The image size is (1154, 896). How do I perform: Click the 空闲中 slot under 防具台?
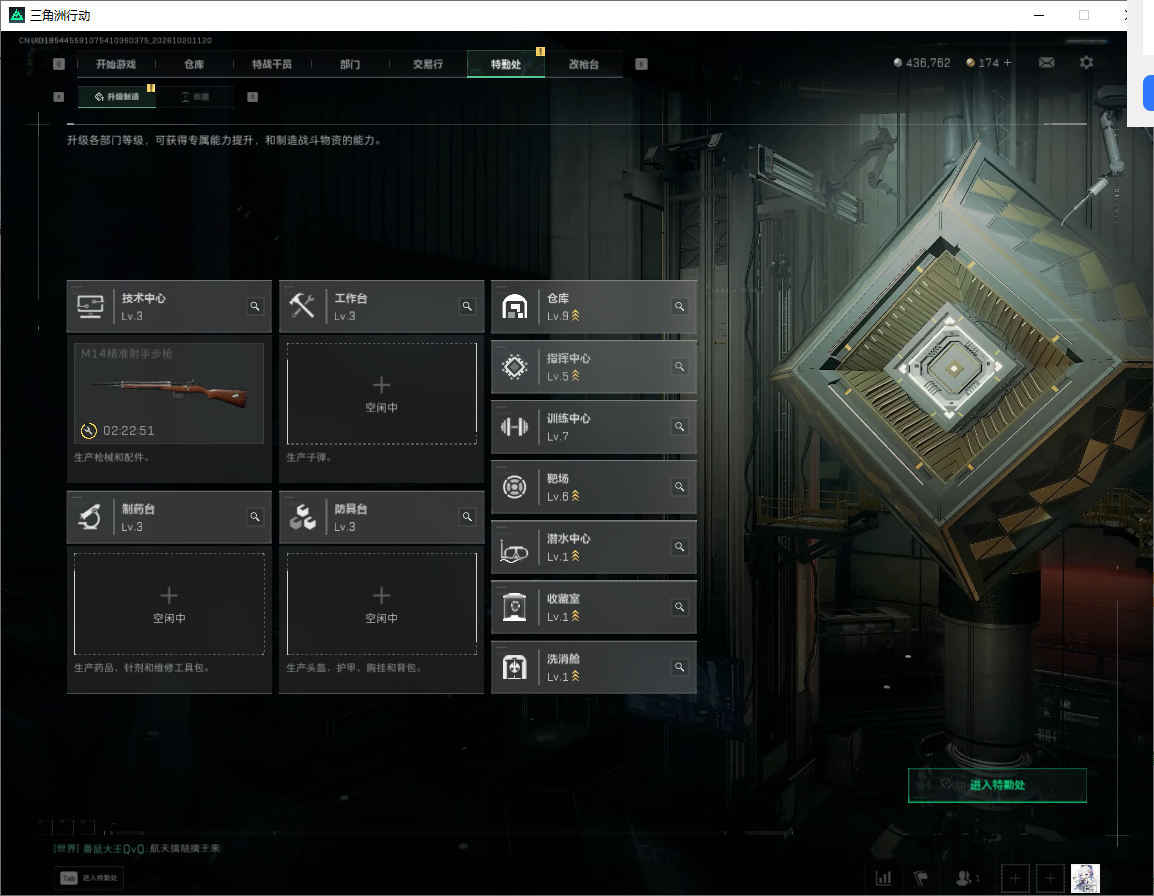[x=381, y=604]
